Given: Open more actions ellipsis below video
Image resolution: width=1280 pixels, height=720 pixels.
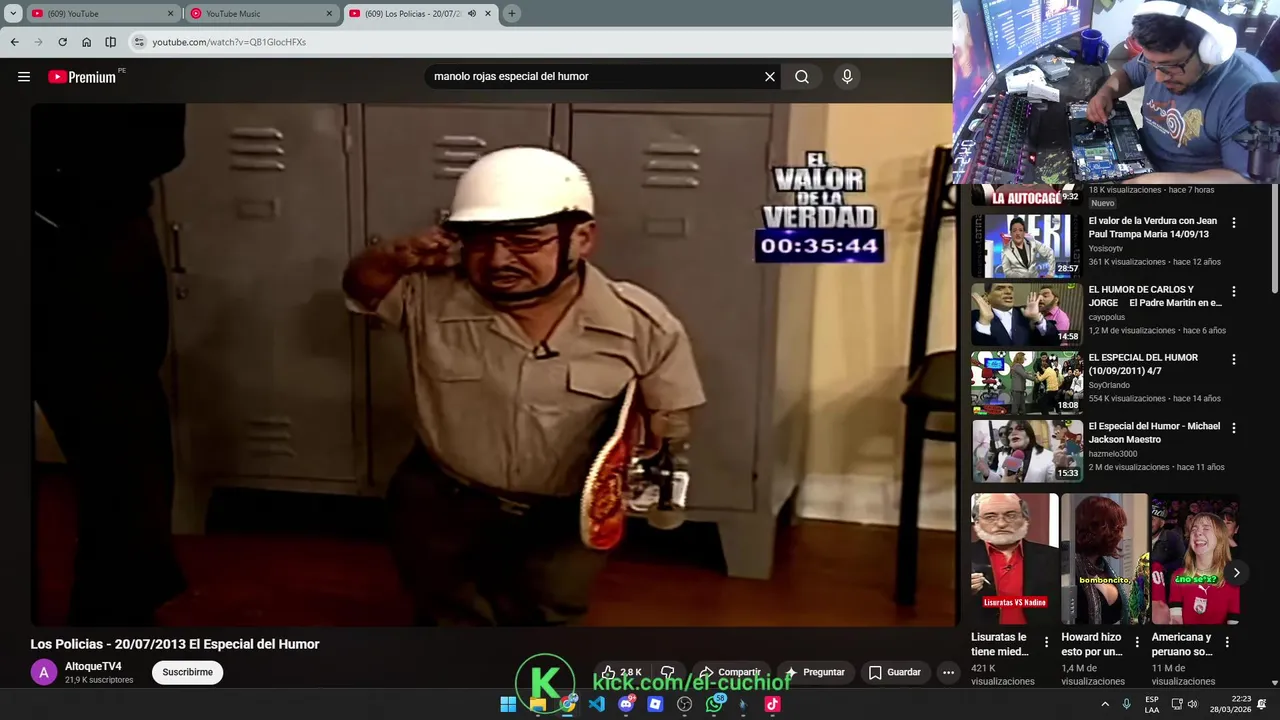Looking at the screenshot, I should 948,672.
